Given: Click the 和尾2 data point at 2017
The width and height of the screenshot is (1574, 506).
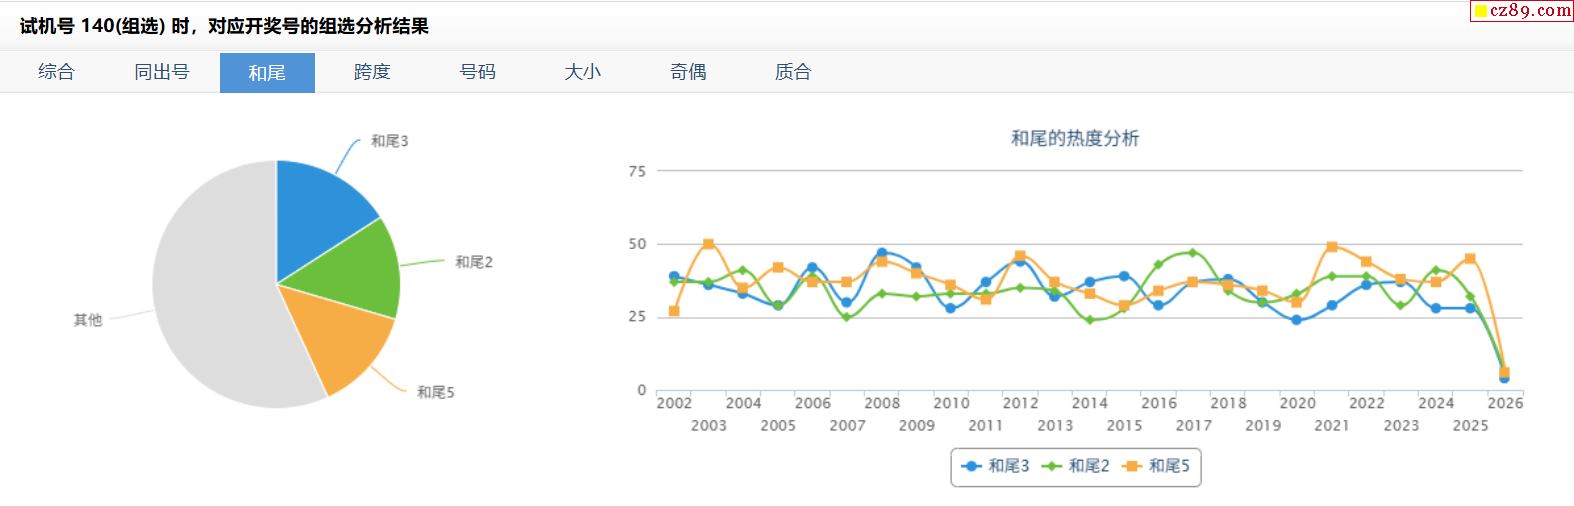Looking at the screenshot, I should 1193,253.
